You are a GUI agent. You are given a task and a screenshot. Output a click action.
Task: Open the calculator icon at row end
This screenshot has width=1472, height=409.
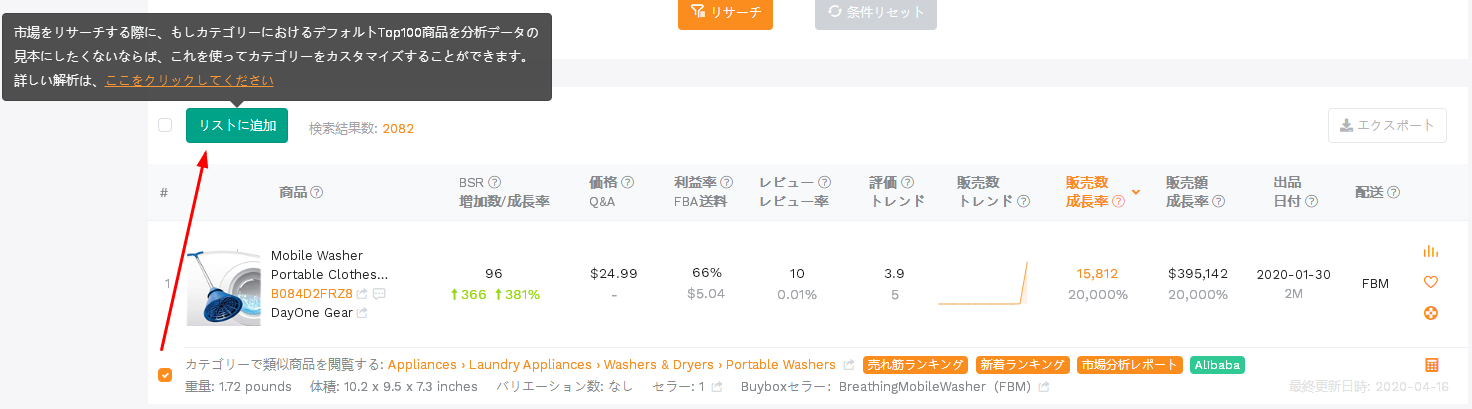[1431, 365]
